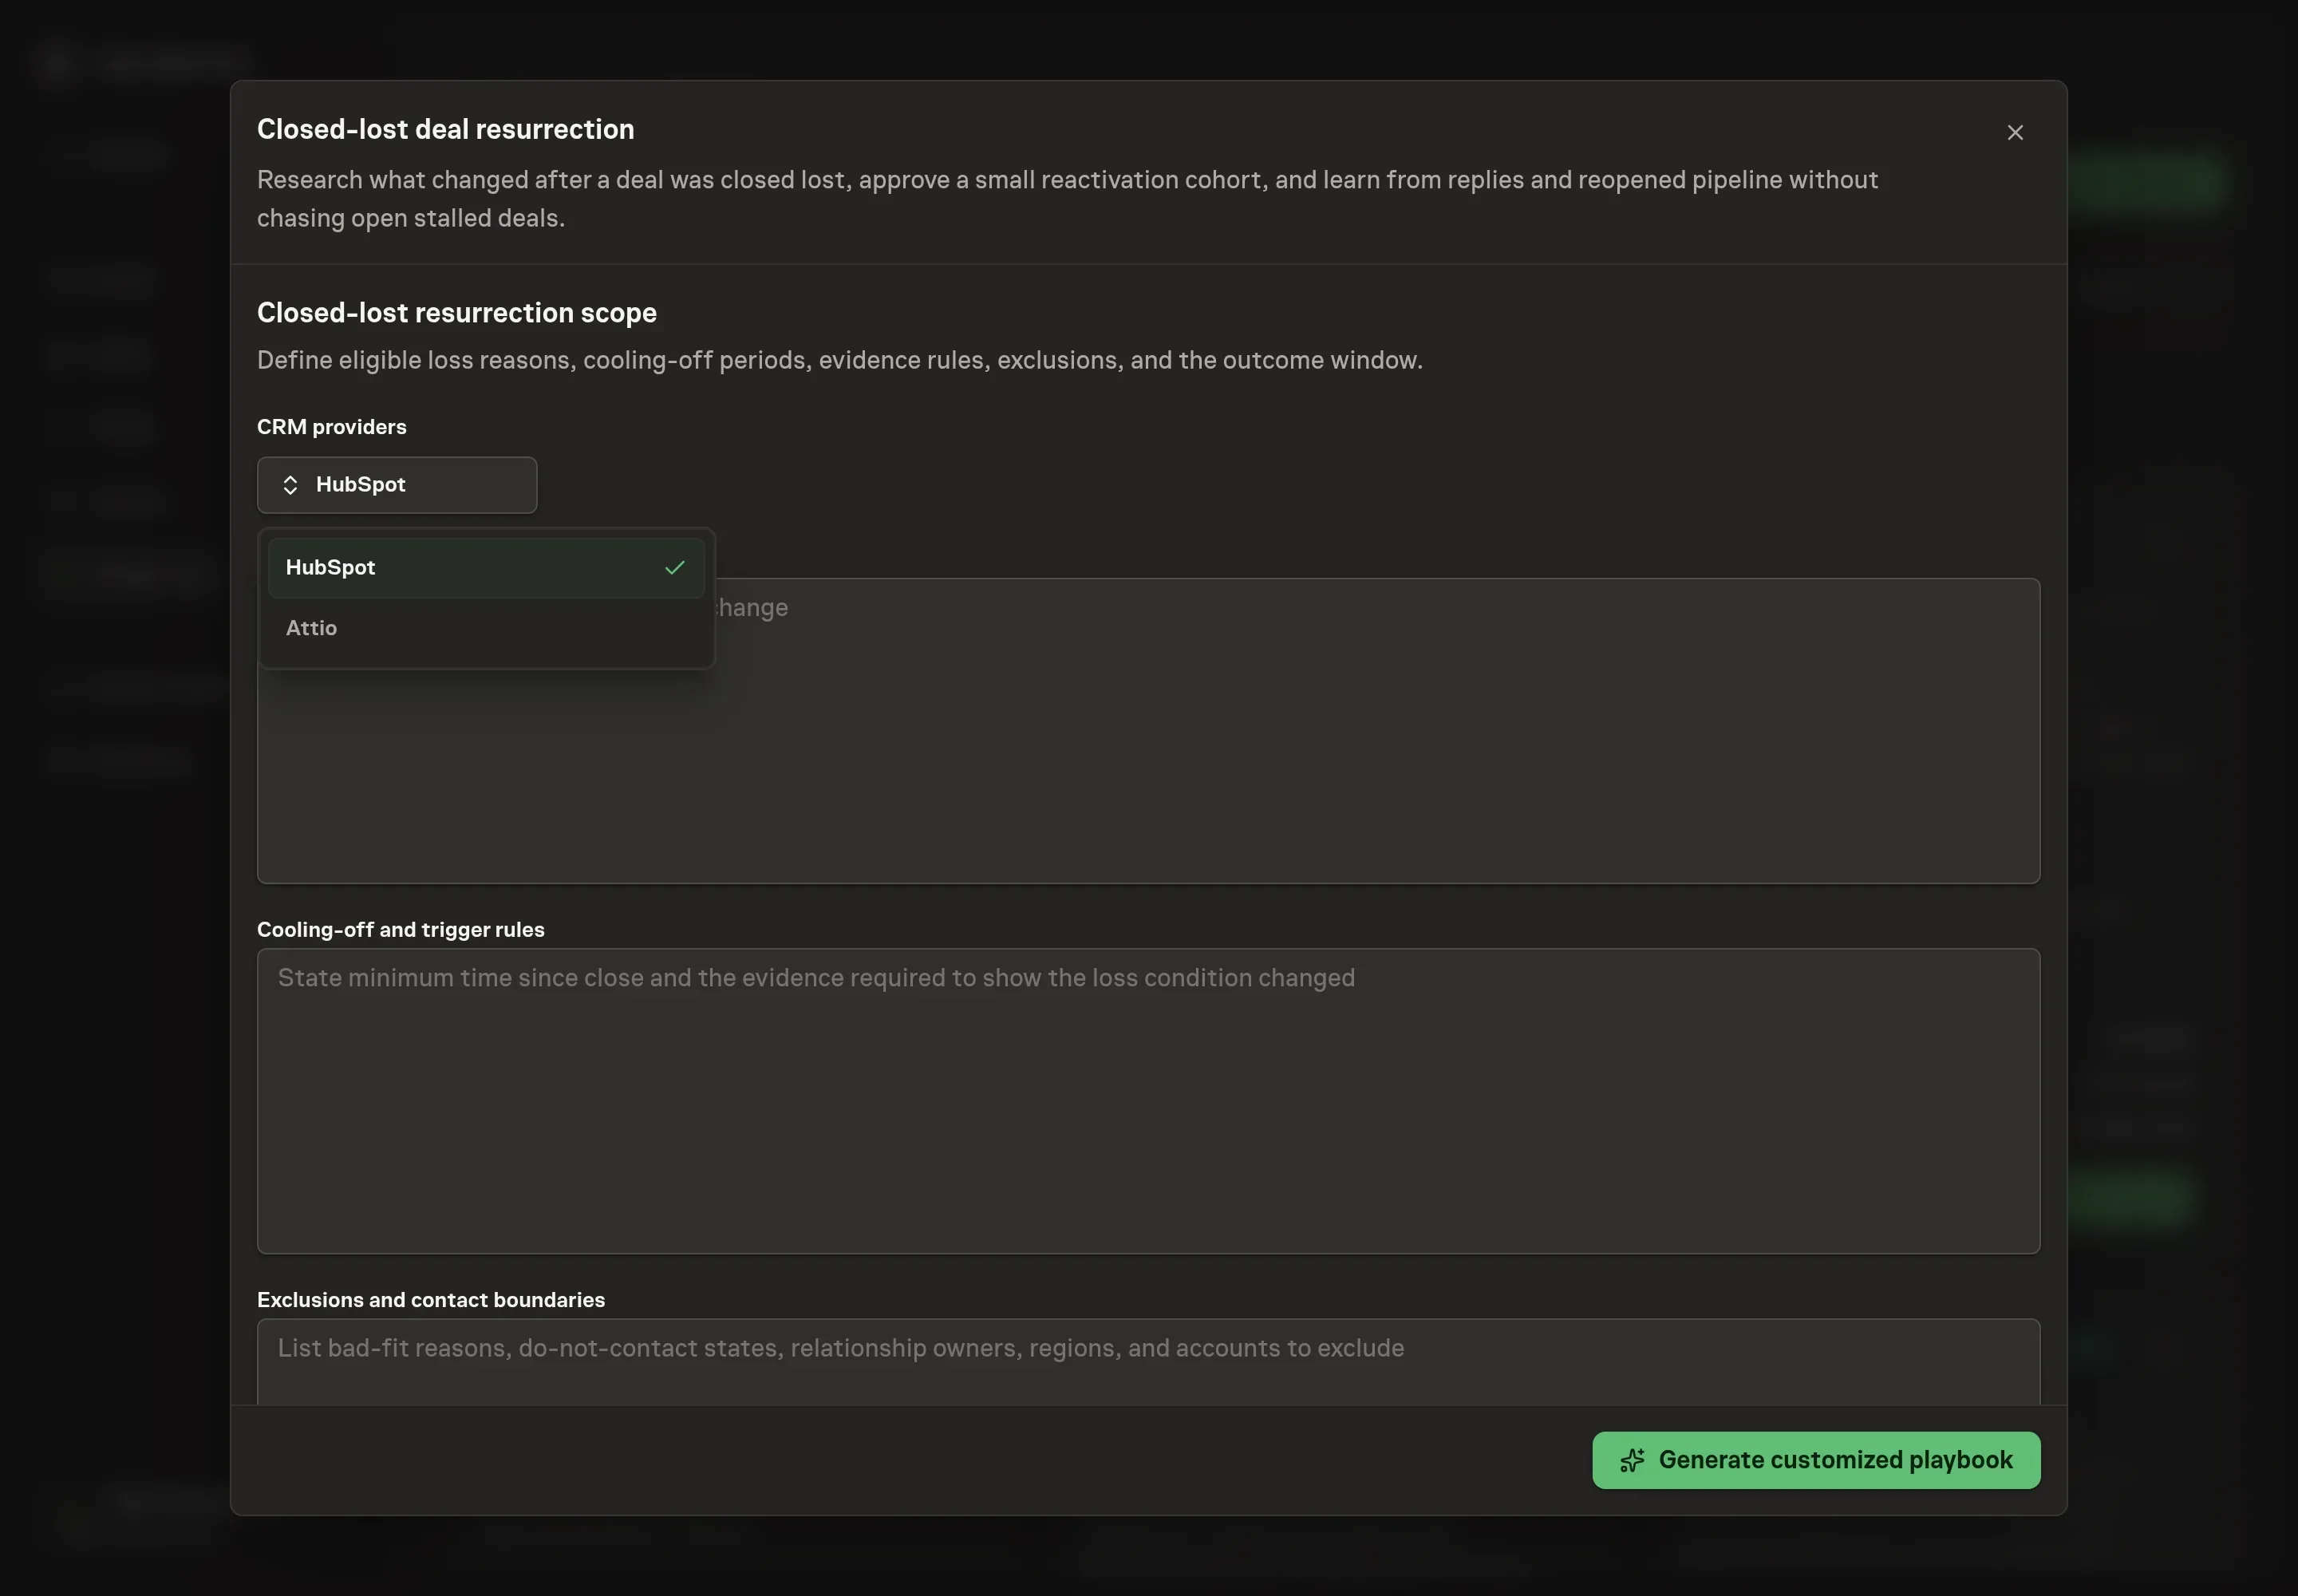Click the sparkle icon on the Generate button
The height and width of the screenshot is (1596, 2298).
tap(1632, 1460)
